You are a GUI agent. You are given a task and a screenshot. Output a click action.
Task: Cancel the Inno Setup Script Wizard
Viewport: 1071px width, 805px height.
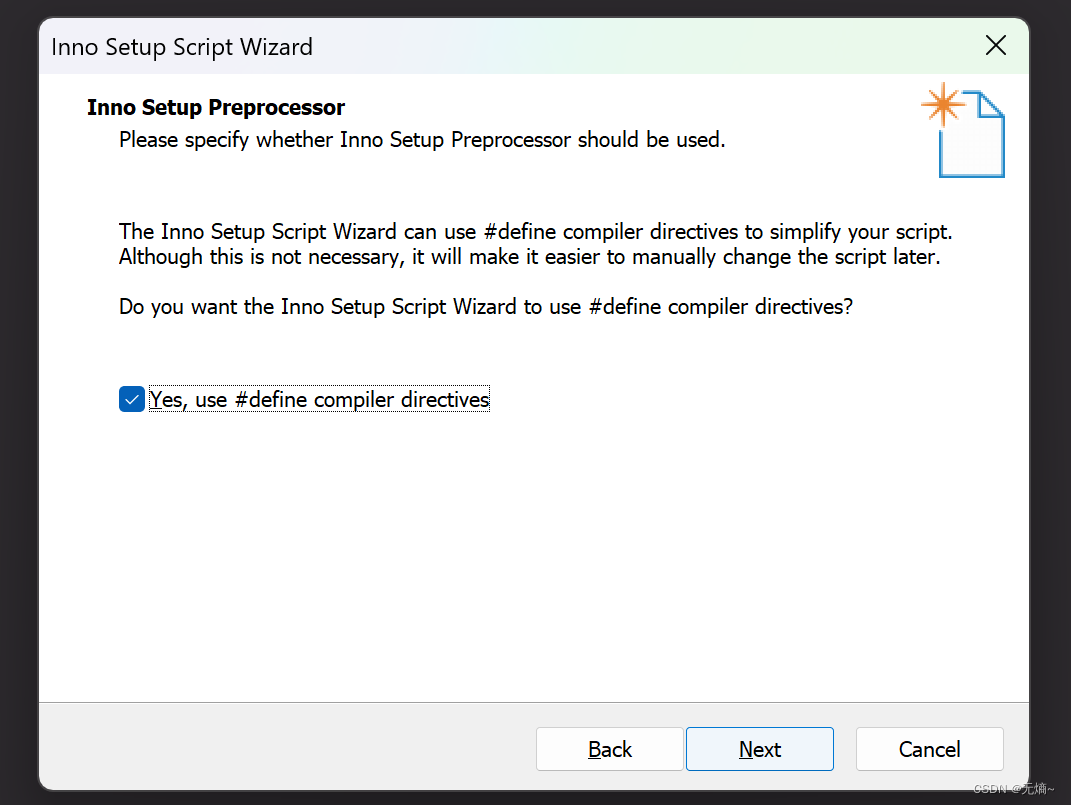click(x=929, y=749)
